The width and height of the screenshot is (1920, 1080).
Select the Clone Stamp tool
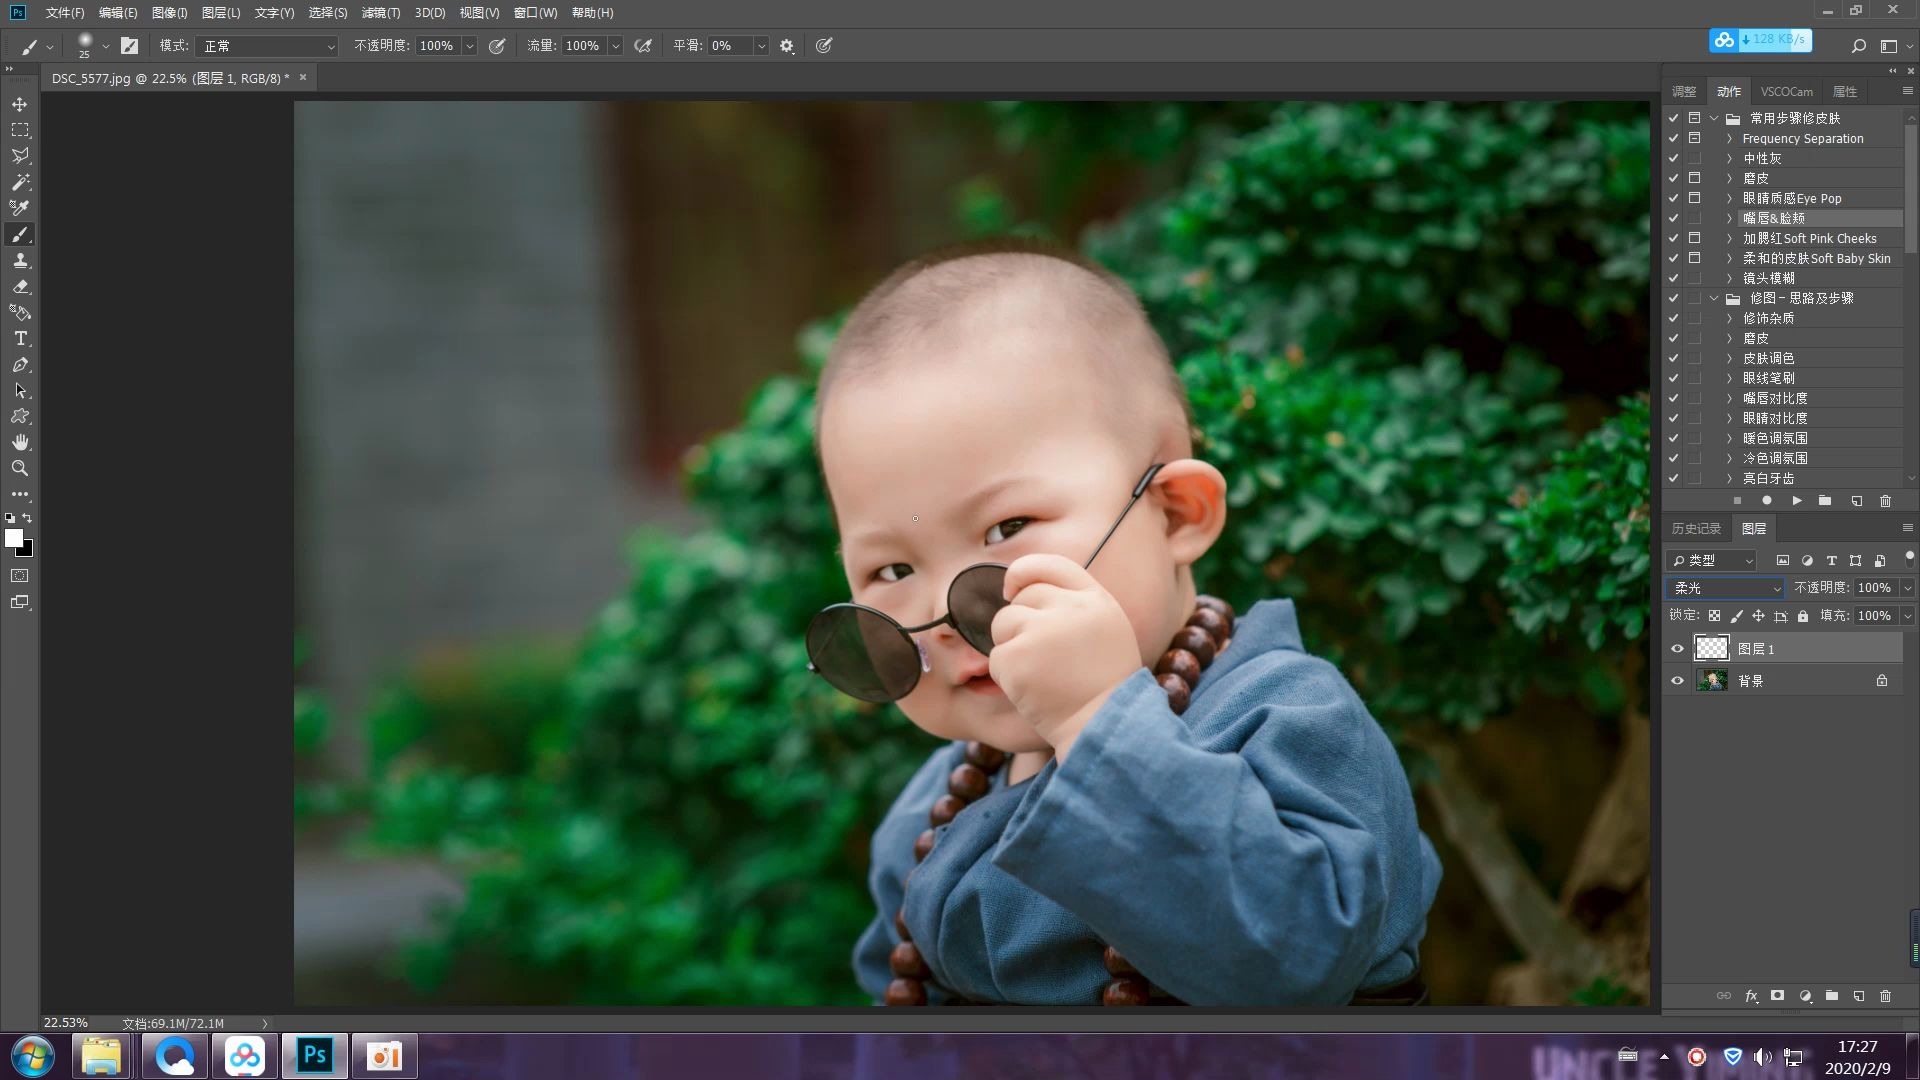[20, 260]
